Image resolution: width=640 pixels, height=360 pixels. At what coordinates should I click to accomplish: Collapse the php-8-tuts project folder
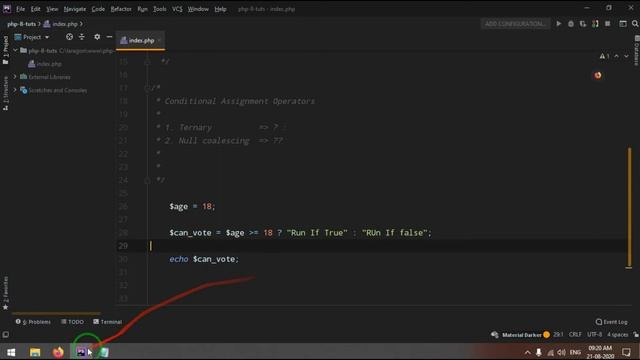[x=15, y=51]
